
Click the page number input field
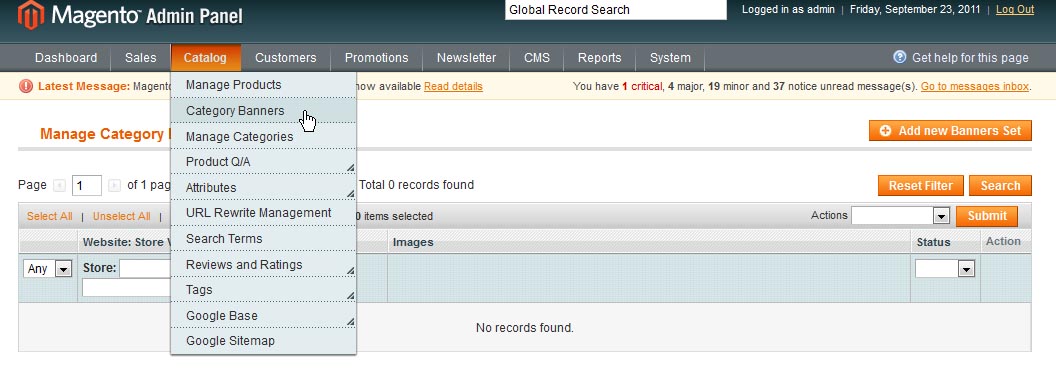tap(86, 185)
